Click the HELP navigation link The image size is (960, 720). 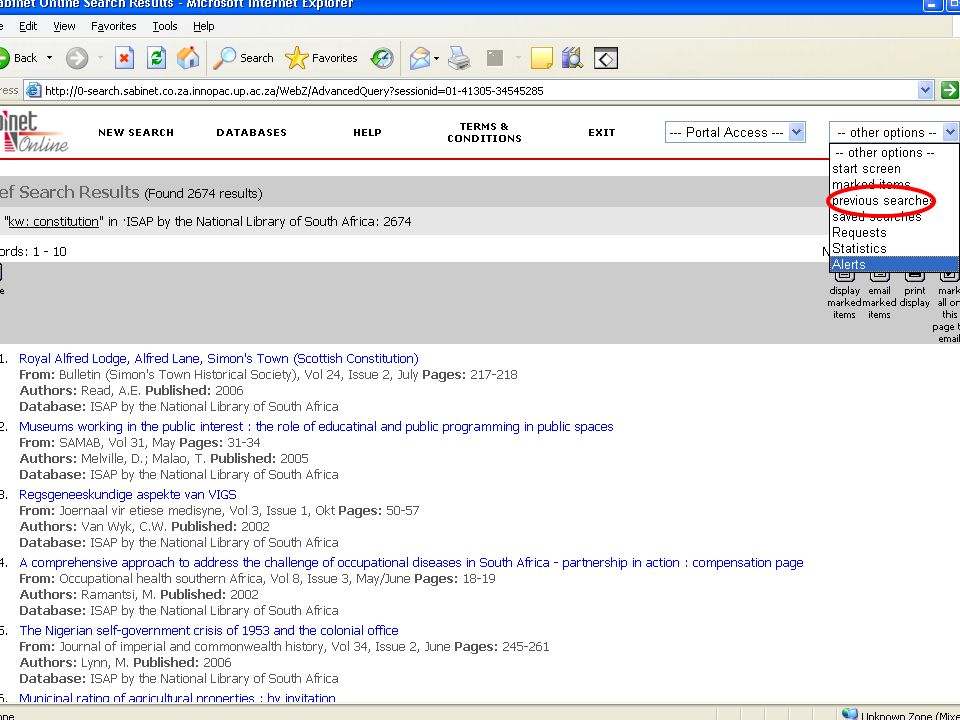pos(367,132)
